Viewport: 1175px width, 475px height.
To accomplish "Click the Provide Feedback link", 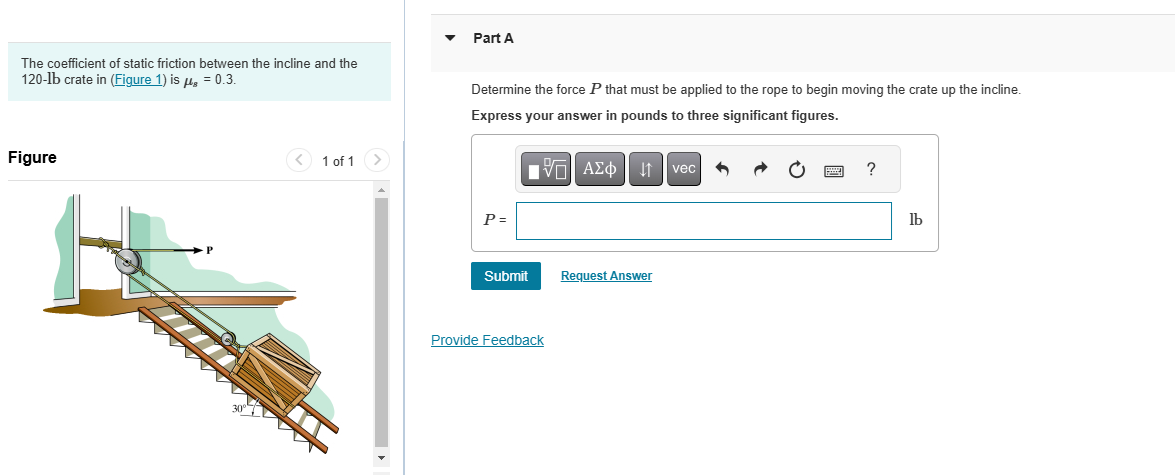I will pyautogui.click(x=487, y=340).
